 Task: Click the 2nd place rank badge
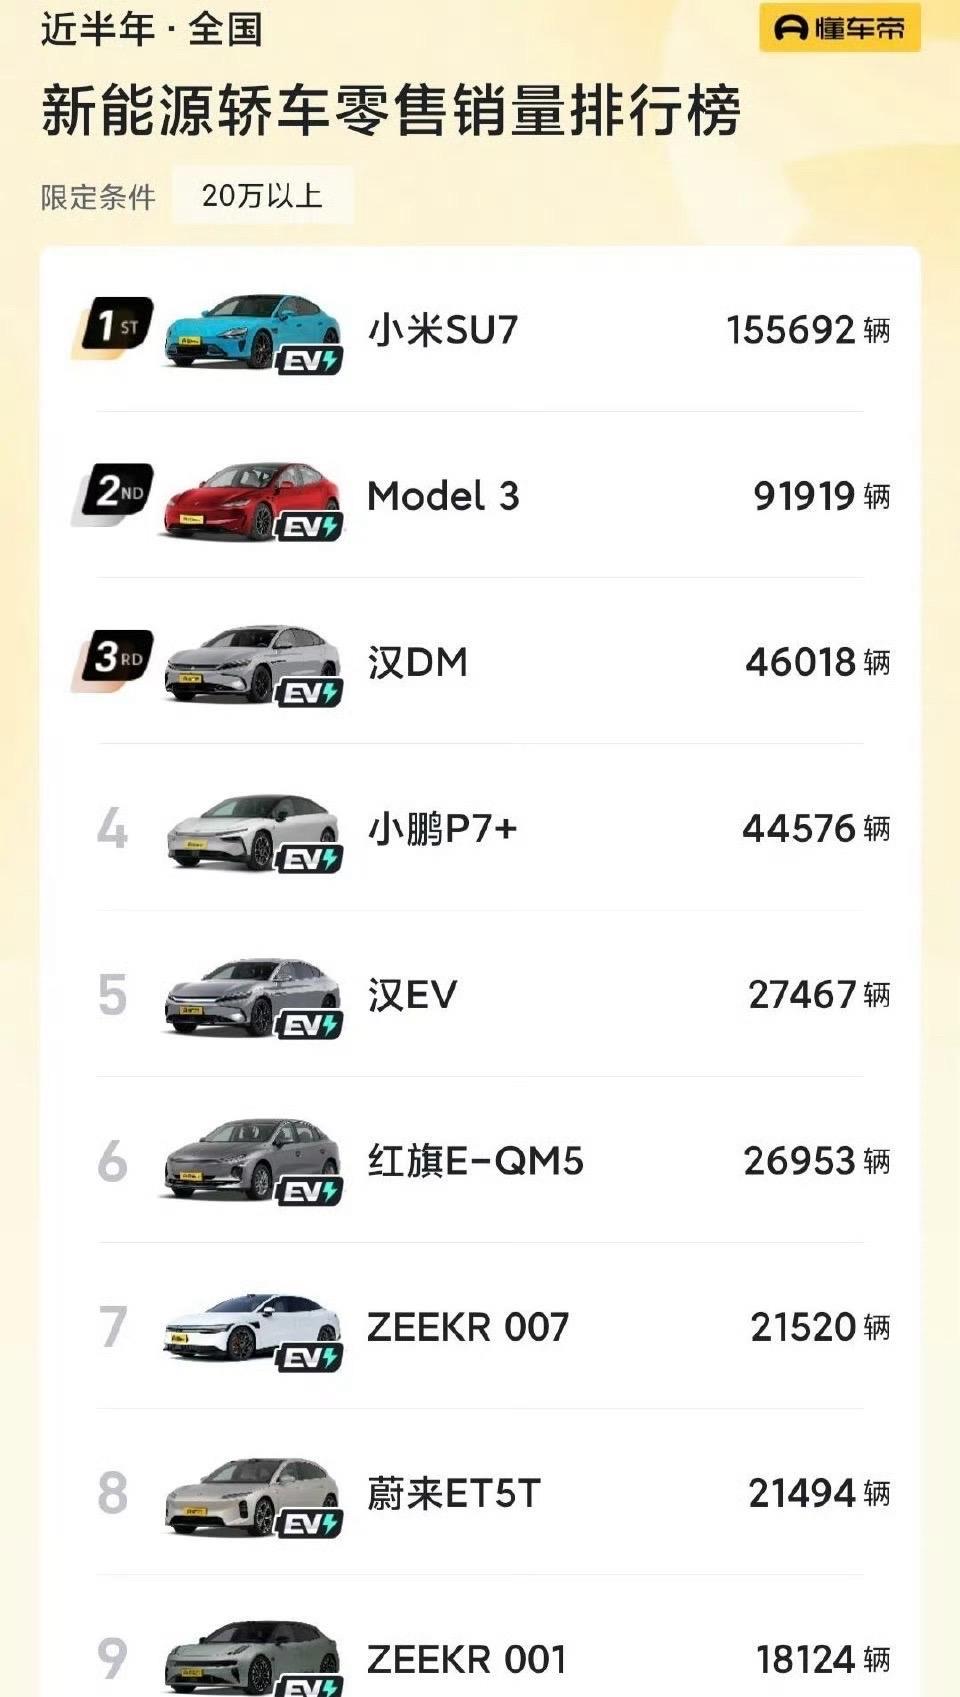click(115, 492)
